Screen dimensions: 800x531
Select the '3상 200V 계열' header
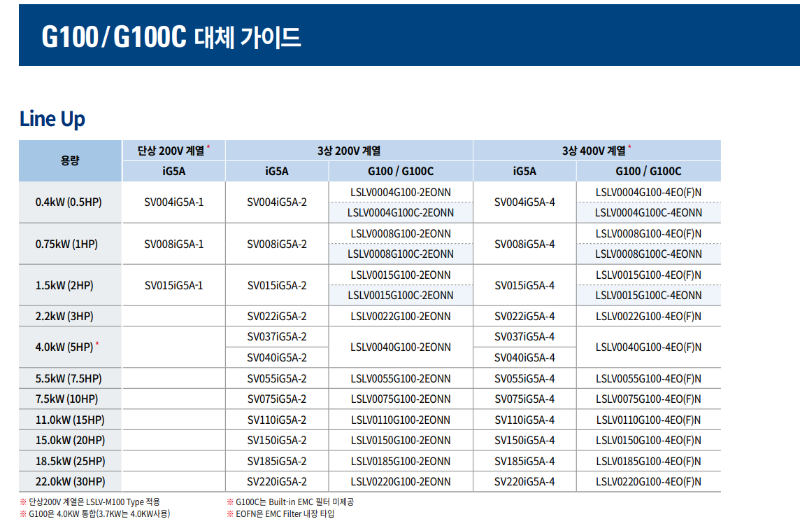coord(349,150)
